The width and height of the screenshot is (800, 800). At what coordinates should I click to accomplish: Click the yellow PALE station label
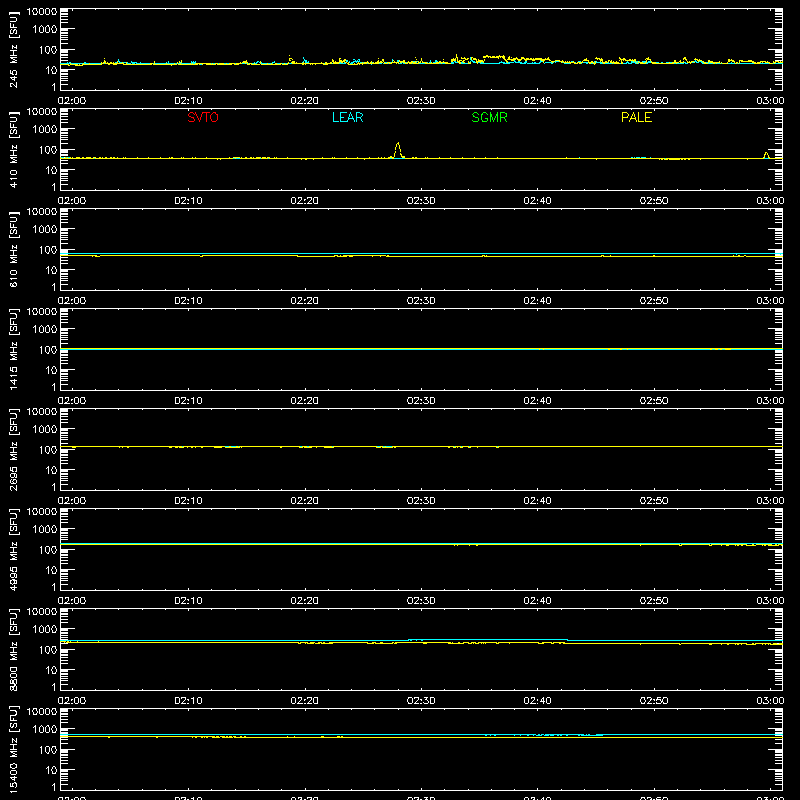(x=636, y=117)
